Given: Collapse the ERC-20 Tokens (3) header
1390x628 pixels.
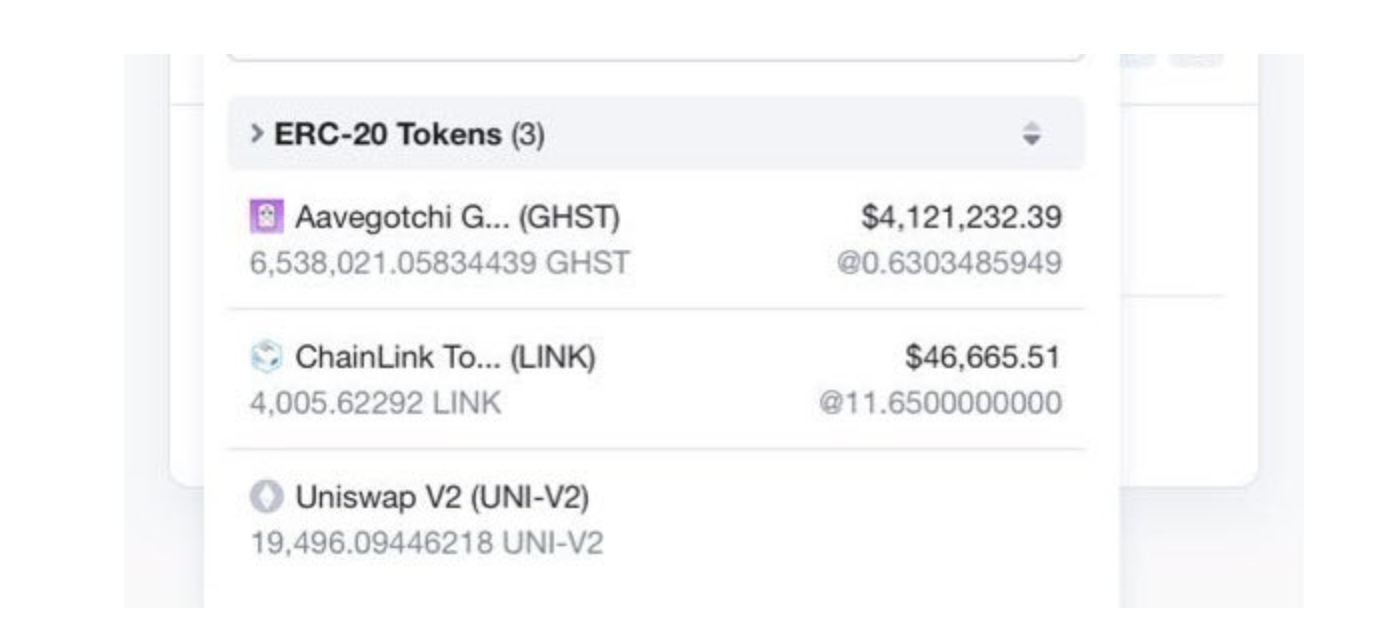Looking at the screenshot, I should coord(656,133).
